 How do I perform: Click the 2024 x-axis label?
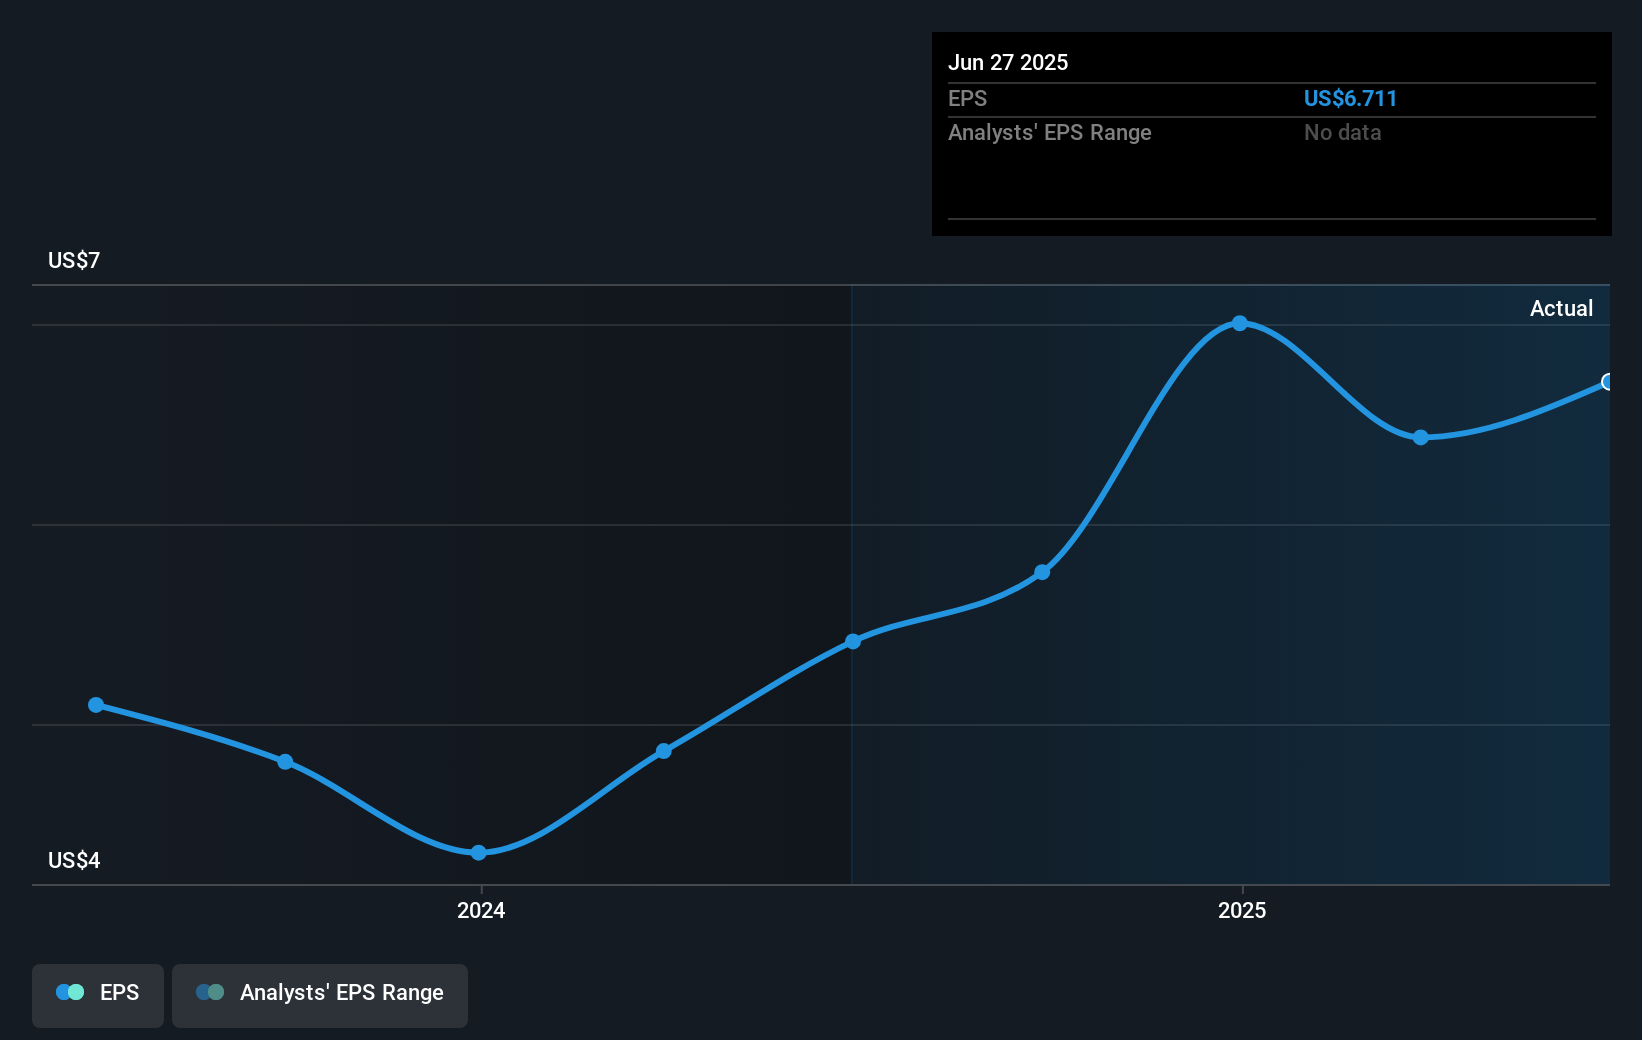pos(481,910)
